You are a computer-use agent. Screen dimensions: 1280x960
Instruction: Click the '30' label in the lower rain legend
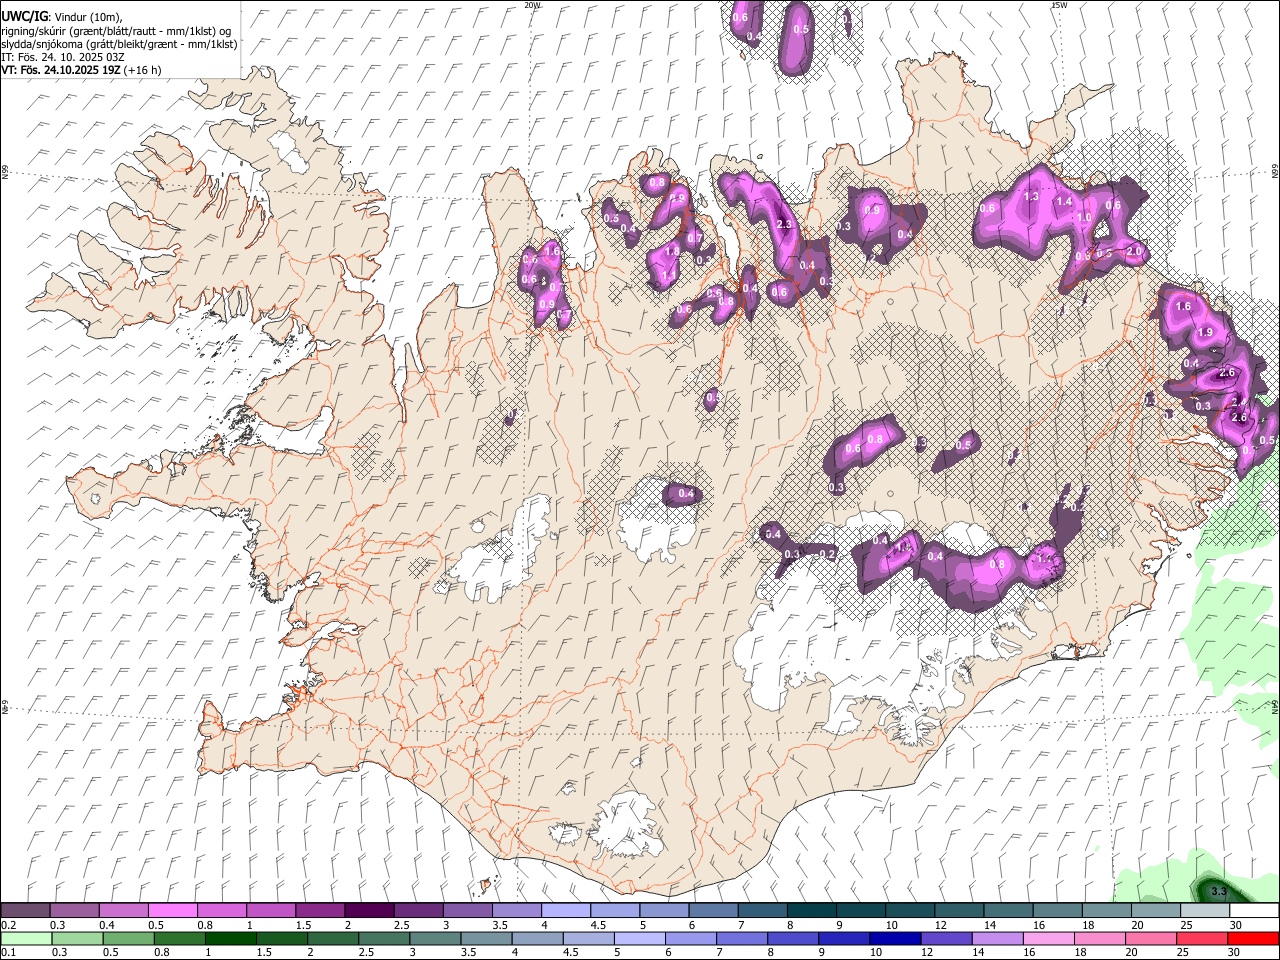1236,953
